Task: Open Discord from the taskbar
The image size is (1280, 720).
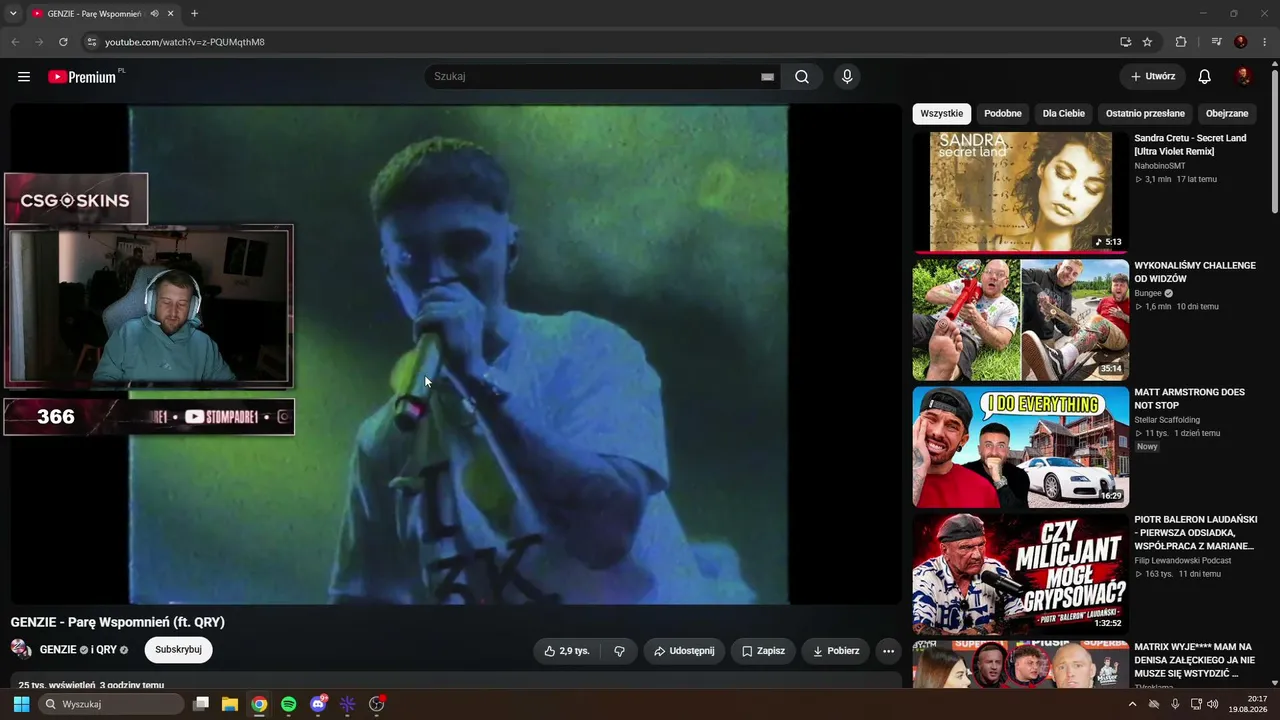Action: coord(318,704)
